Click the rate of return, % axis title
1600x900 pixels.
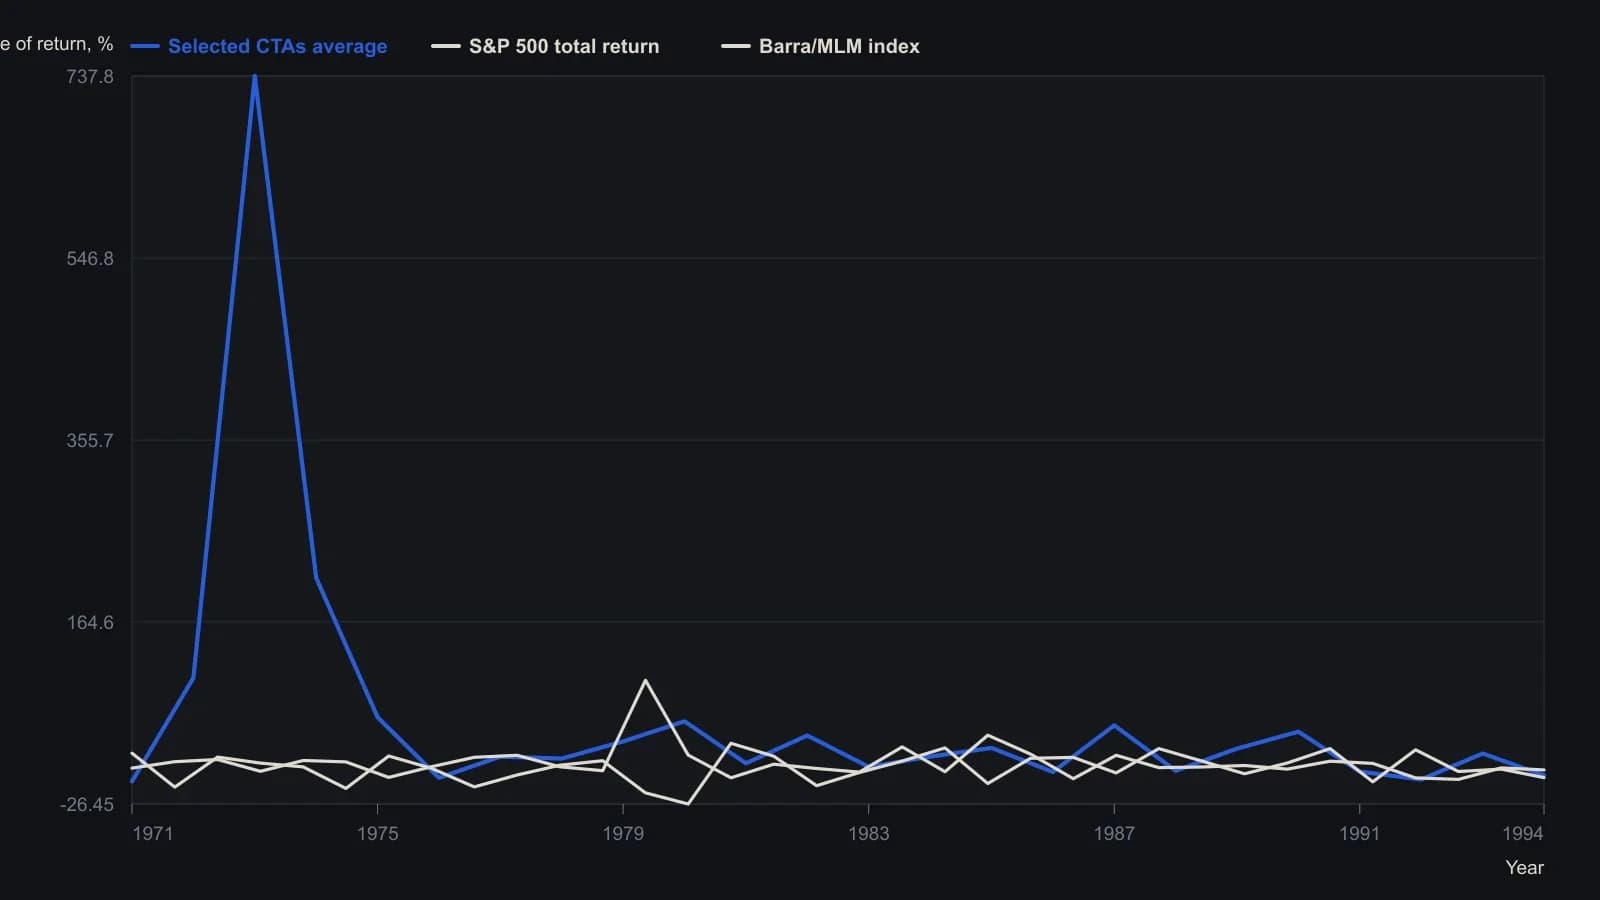(57, 44)
